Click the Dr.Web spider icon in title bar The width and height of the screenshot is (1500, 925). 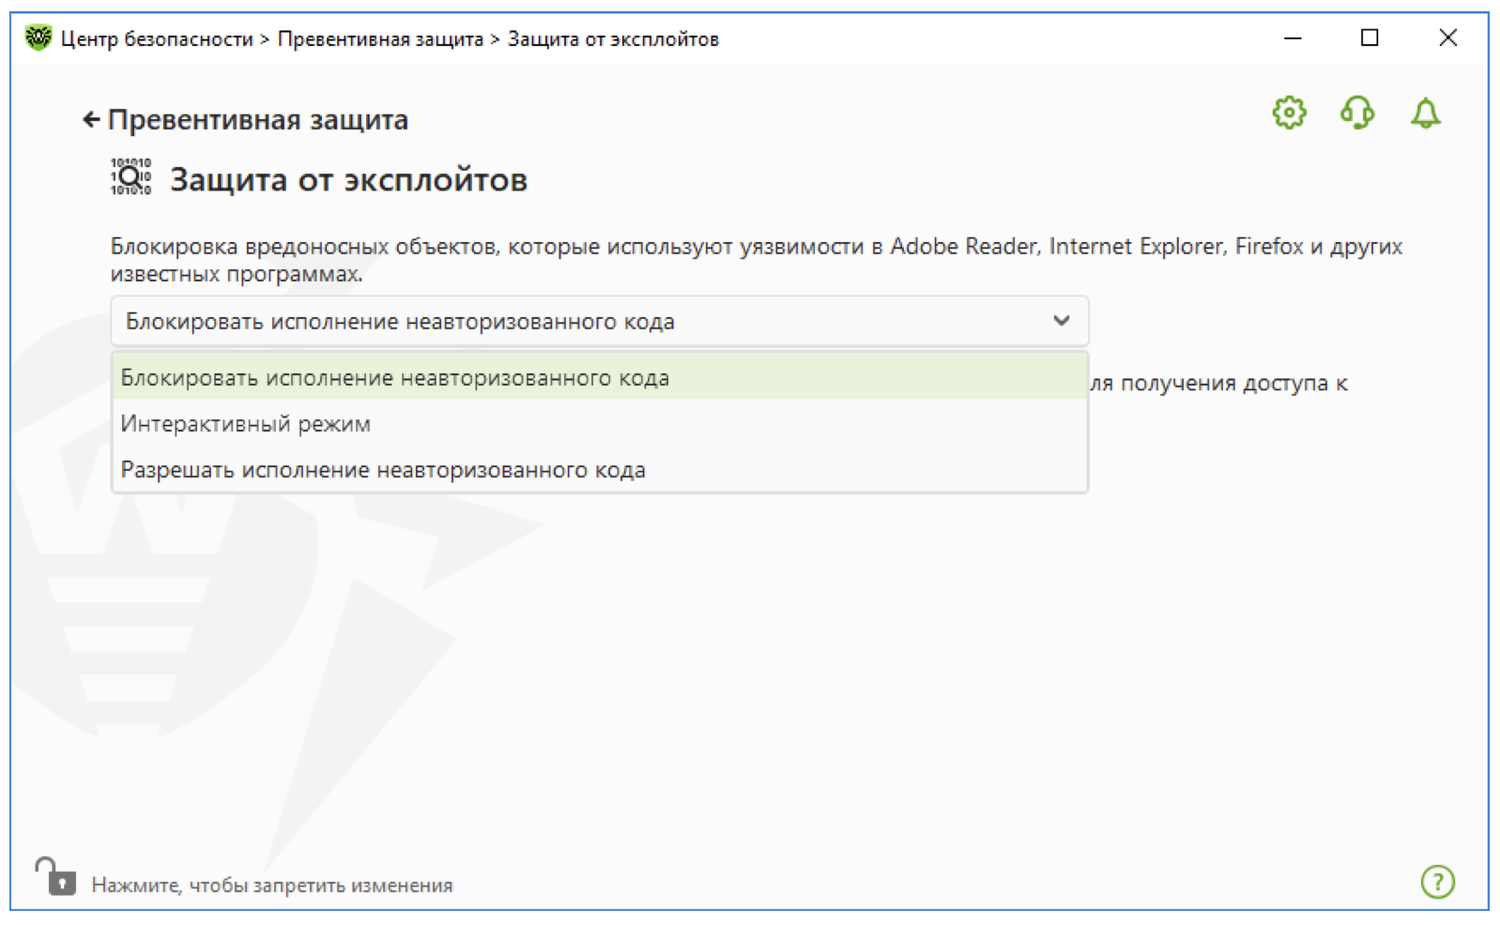point(38,38)
